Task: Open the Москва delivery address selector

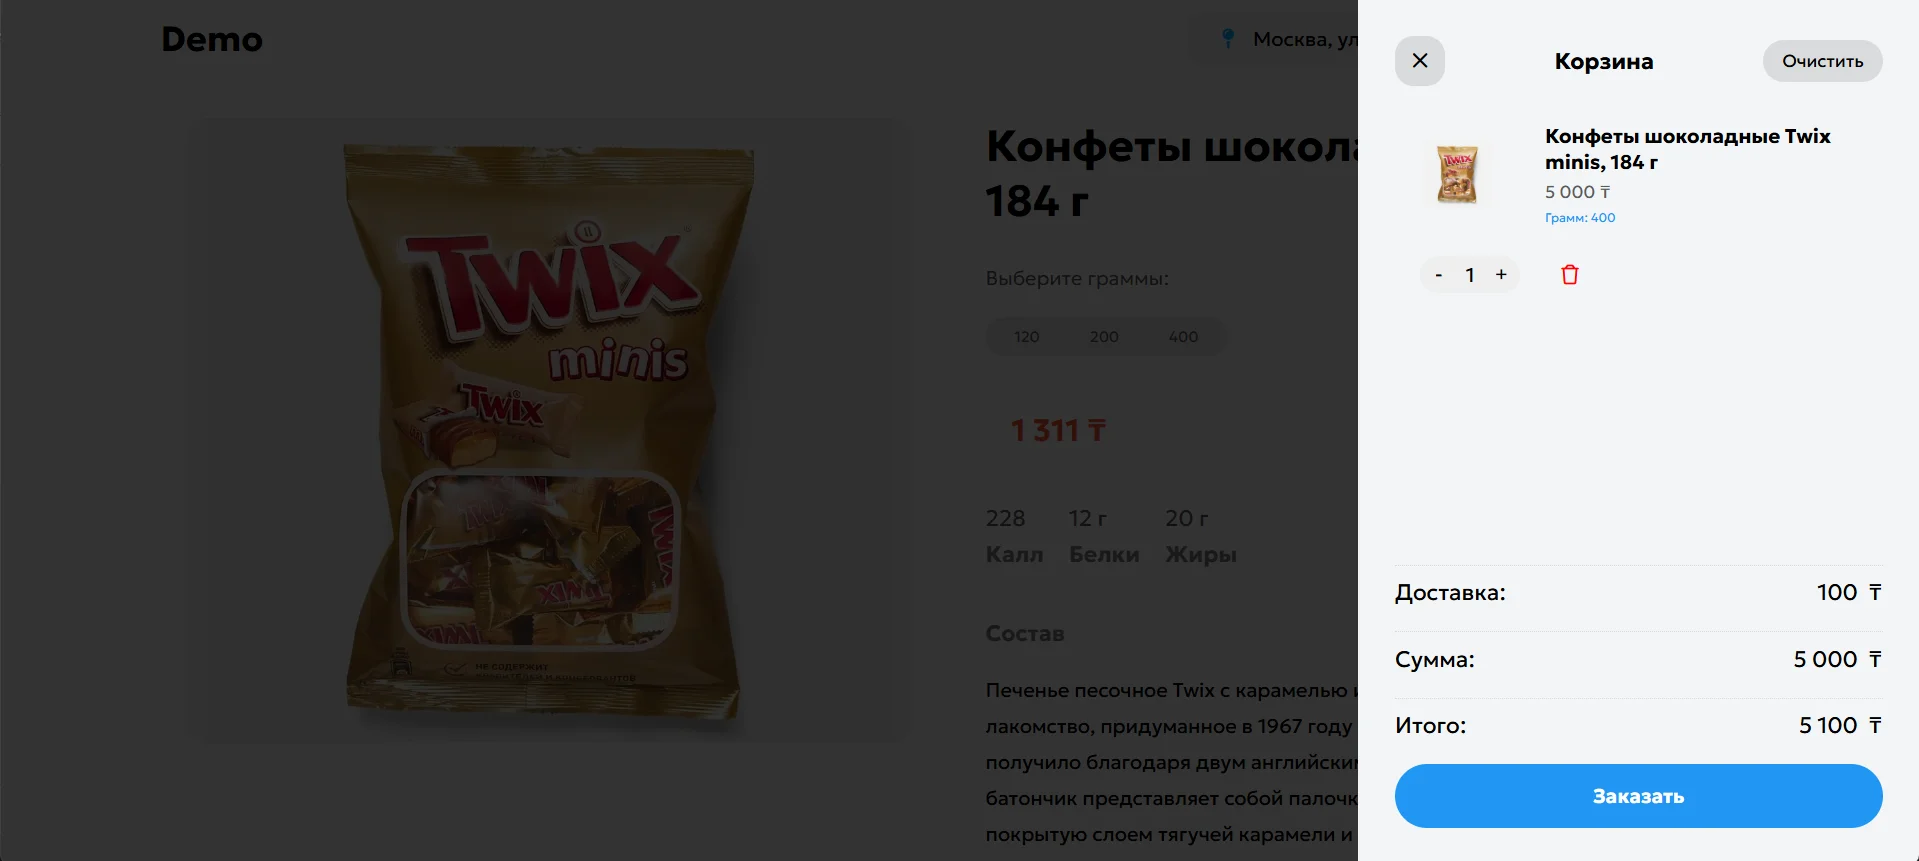Action: pyautogui.click(x=1290, y=39)
